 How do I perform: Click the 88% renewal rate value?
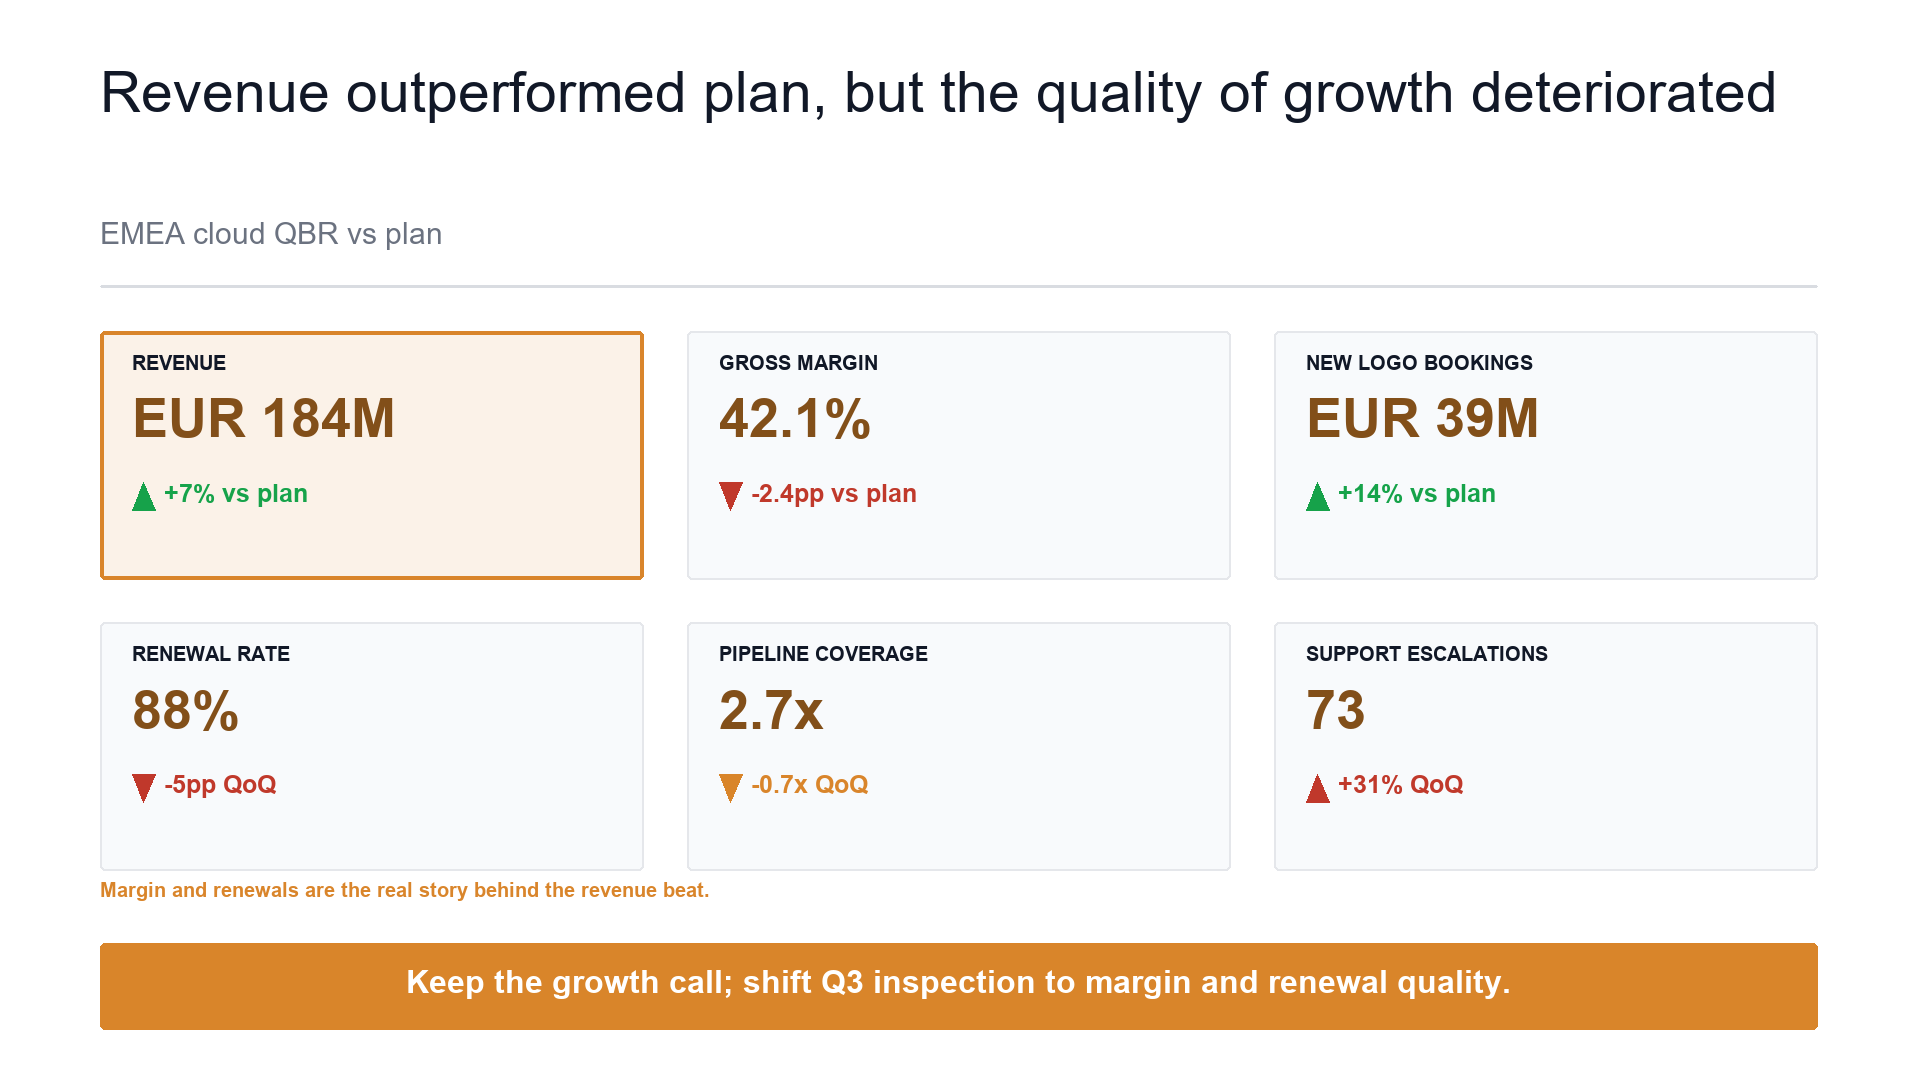[185, 710]
